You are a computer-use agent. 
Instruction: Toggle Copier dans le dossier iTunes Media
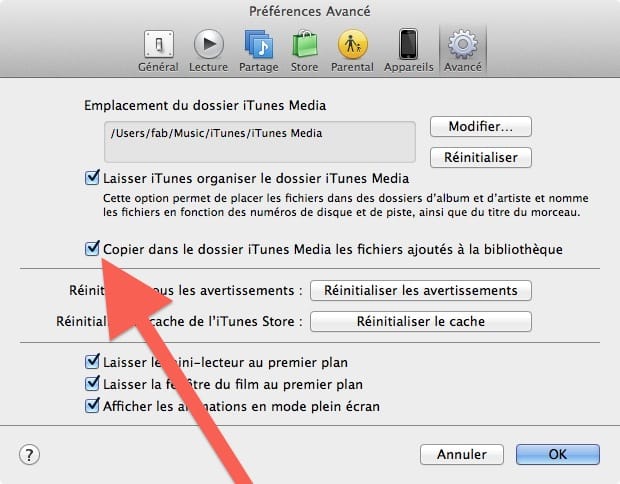92,249
